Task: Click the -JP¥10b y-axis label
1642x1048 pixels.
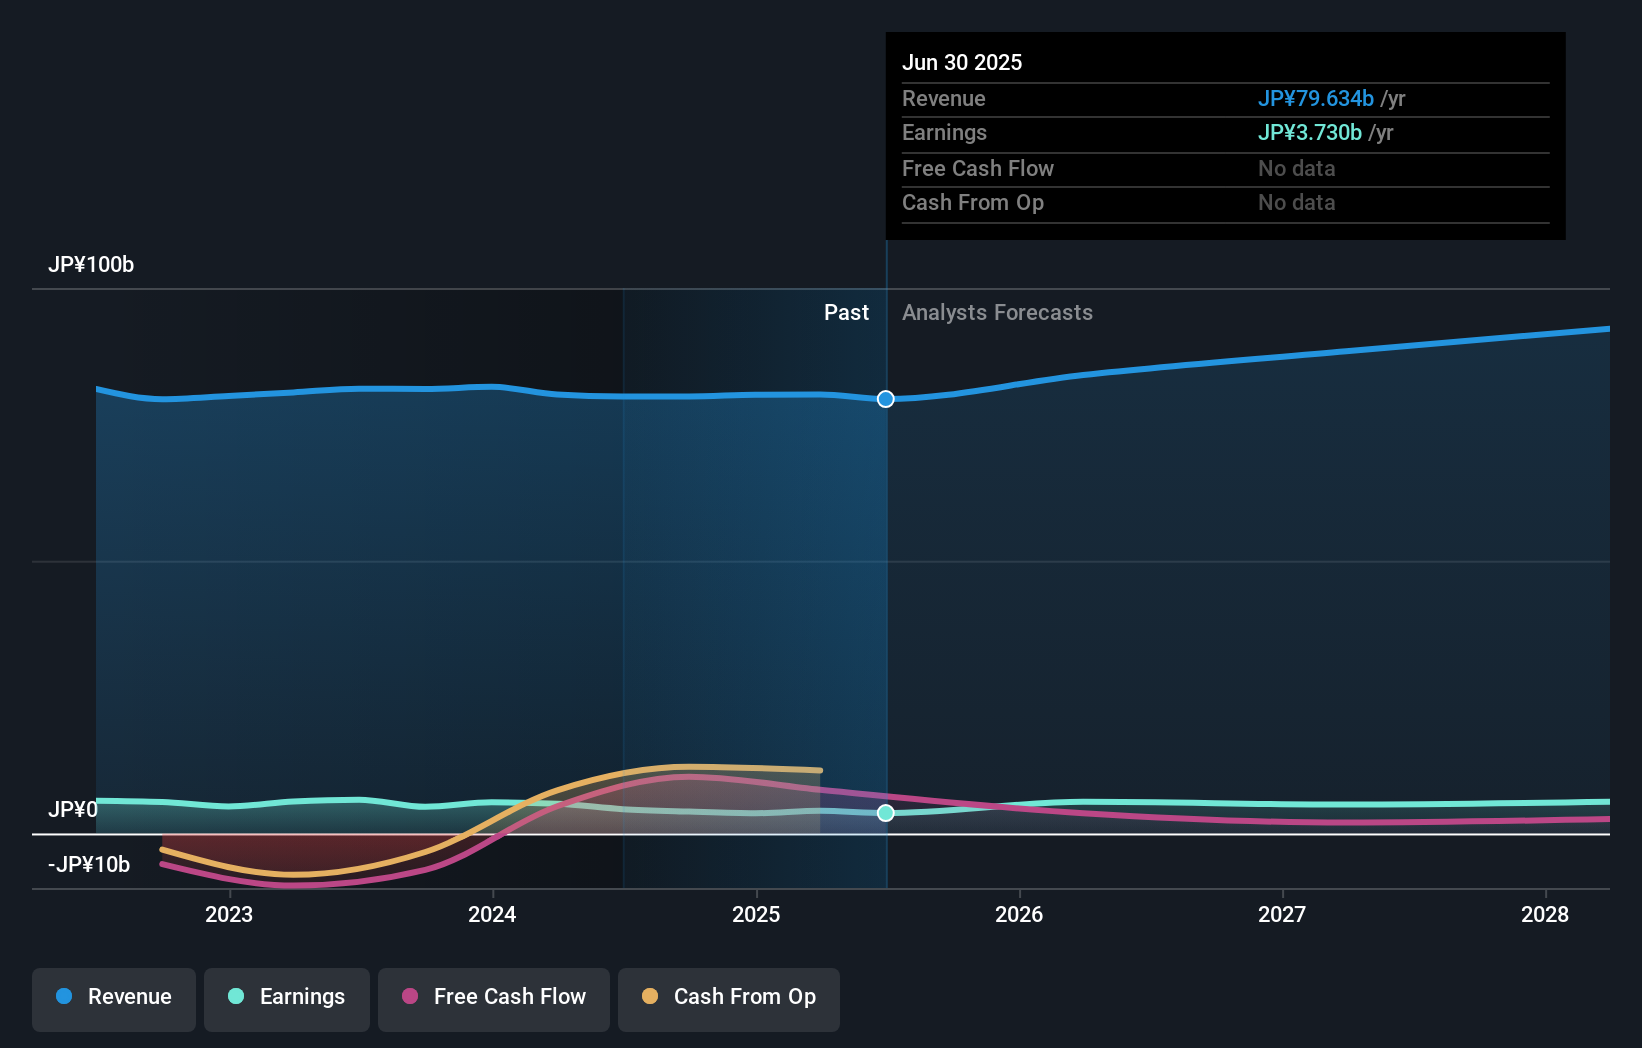Action: pyautogui.click(x=89, y=864)
